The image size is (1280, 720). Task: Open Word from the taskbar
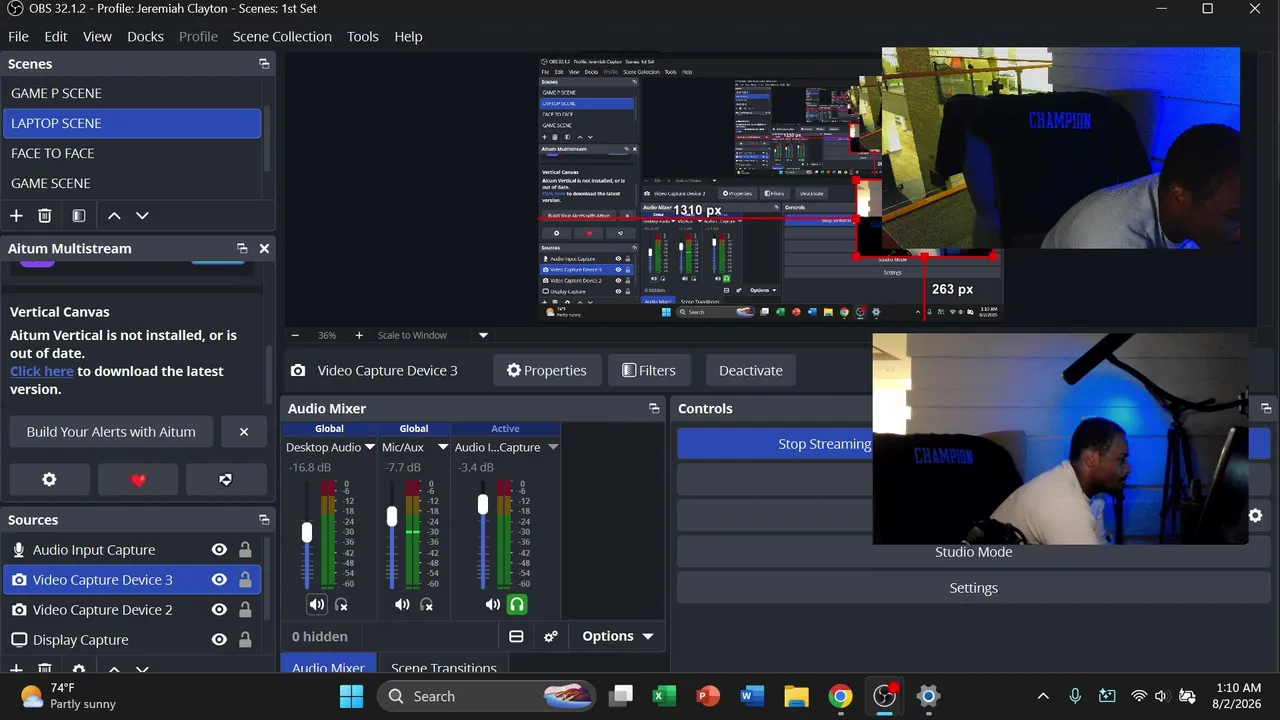coord(752,696)
